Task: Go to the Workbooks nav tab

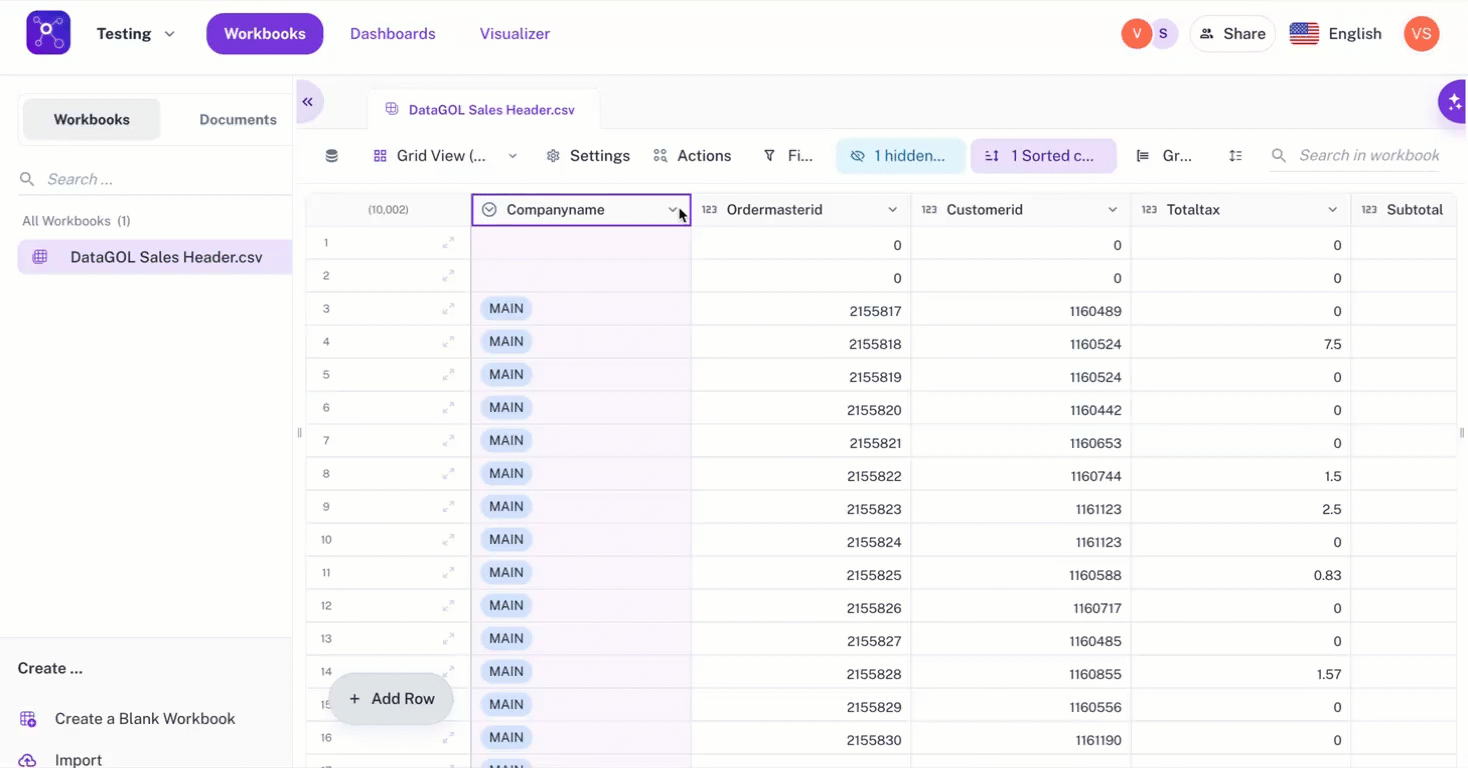Action: [265, 34]
